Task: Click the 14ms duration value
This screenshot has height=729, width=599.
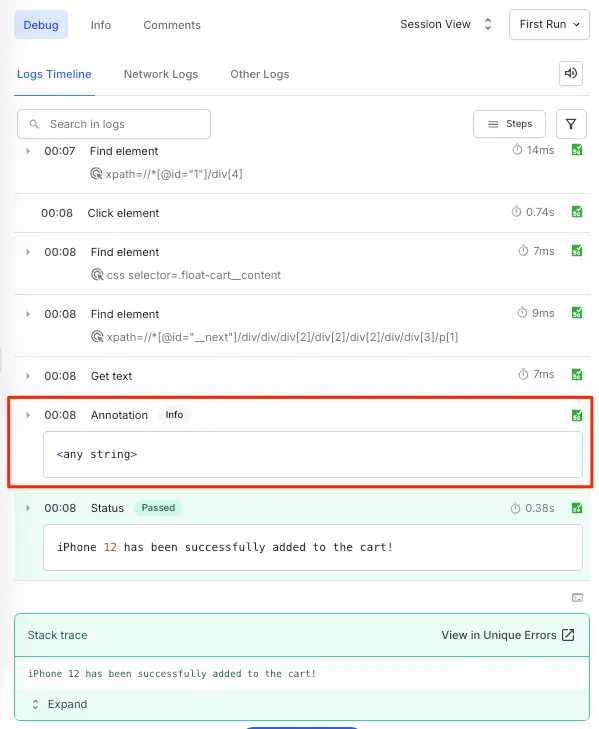Action: (x=540, y=150)
